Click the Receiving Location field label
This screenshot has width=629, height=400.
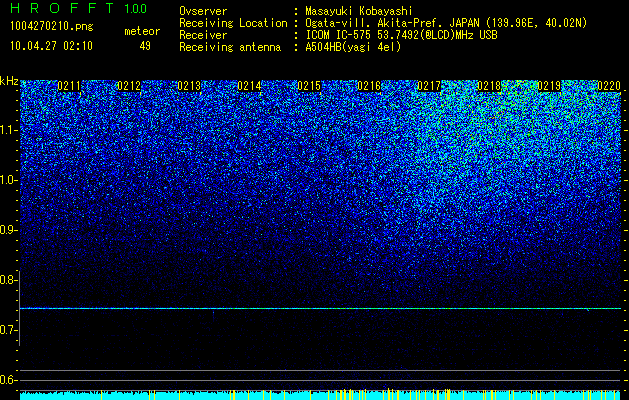(x=233, y=23)
